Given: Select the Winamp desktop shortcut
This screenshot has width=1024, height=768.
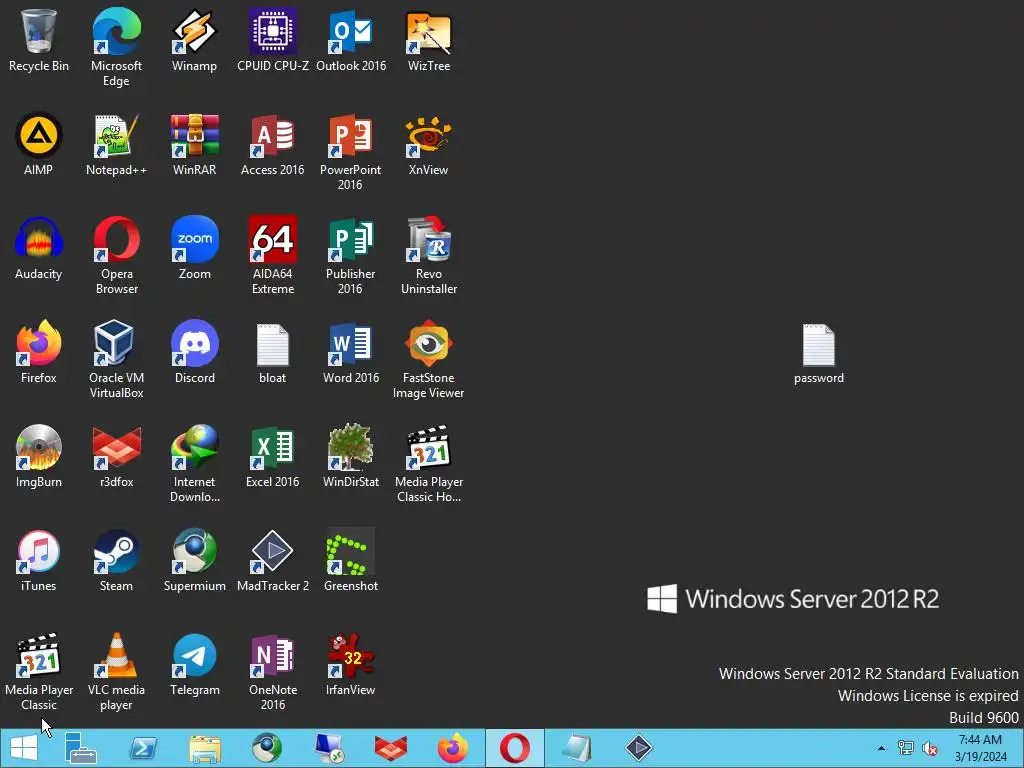Looking at the screenshot, I should point(194,40).
